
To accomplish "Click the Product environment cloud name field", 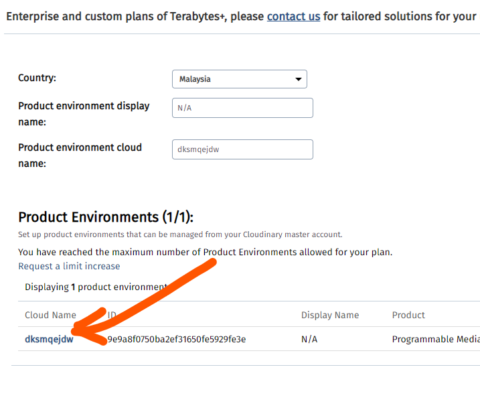I will pos(242,149).
